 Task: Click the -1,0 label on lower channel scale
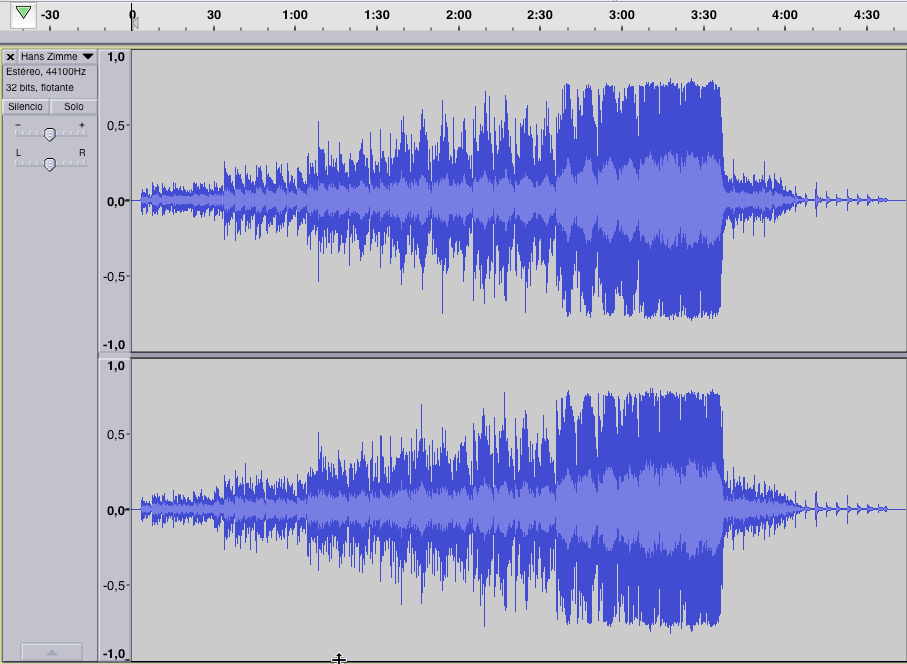[x=115, y=654]
